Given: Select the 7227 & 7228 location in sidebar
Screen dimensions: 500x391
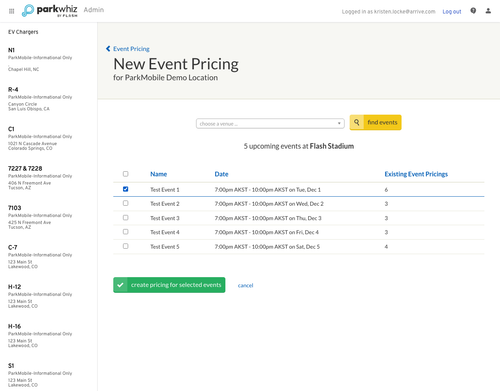Looking at the screenshot, I should [25, 168].
